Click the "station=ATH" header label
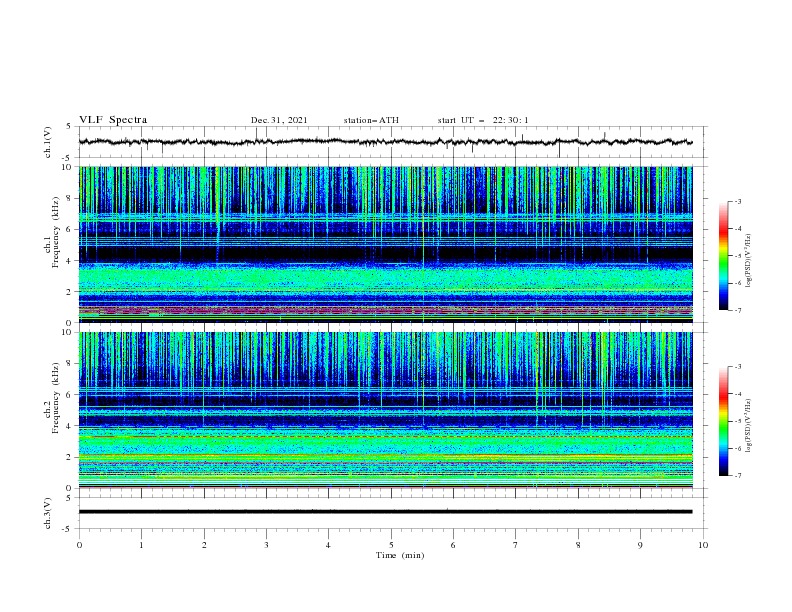 pos(371,120)
